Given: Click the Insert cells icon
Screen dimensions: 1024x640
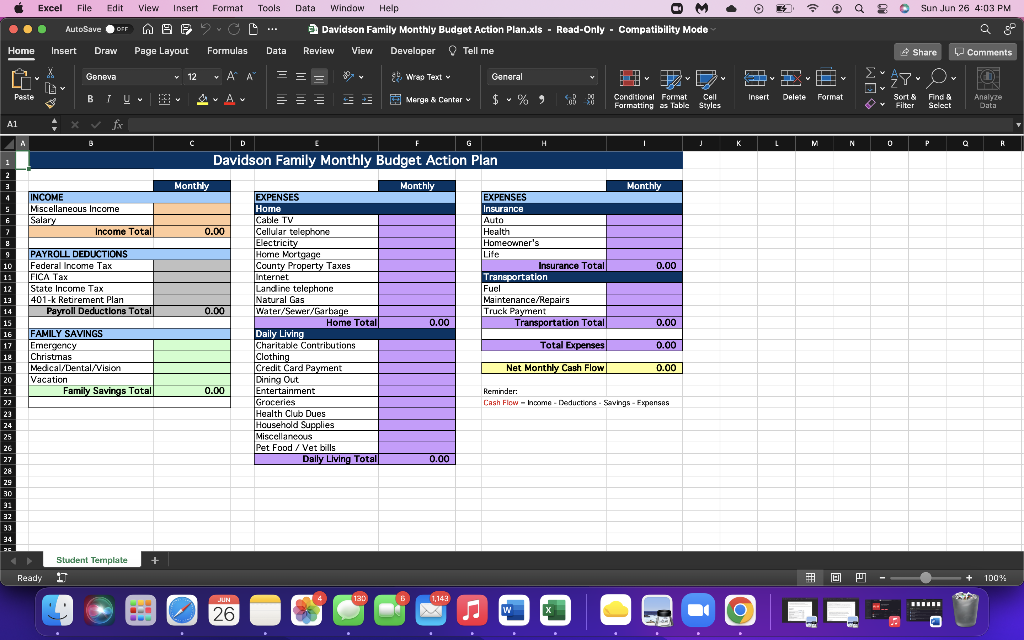Looking at the screenshot, I should pos(755,78).
